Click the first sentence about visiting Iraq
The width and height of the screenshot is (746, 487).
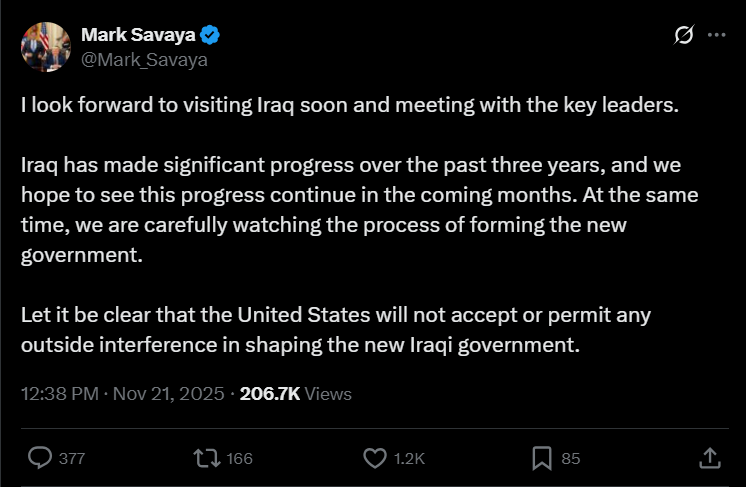point(350,106)
